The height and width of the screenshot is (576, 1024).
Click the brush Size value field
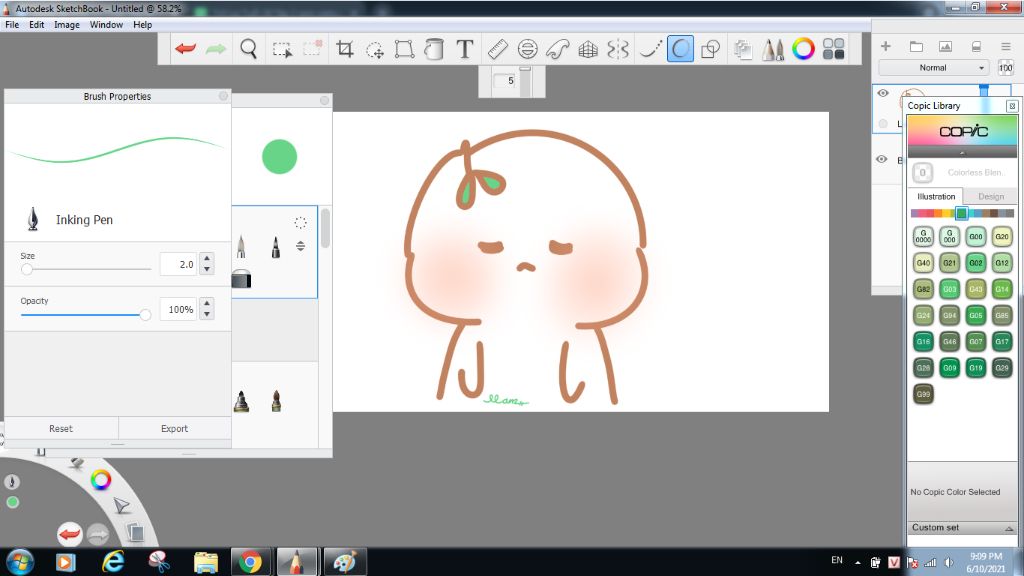click(x=178, y=264)
